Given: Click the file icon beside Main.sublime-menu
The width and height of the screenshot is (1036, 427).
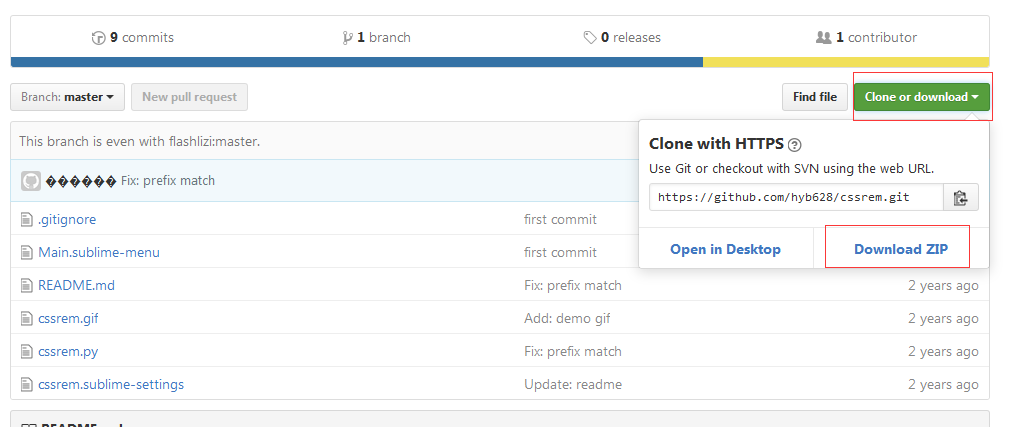Looking at the screenshot, I should tap(26, 252).
